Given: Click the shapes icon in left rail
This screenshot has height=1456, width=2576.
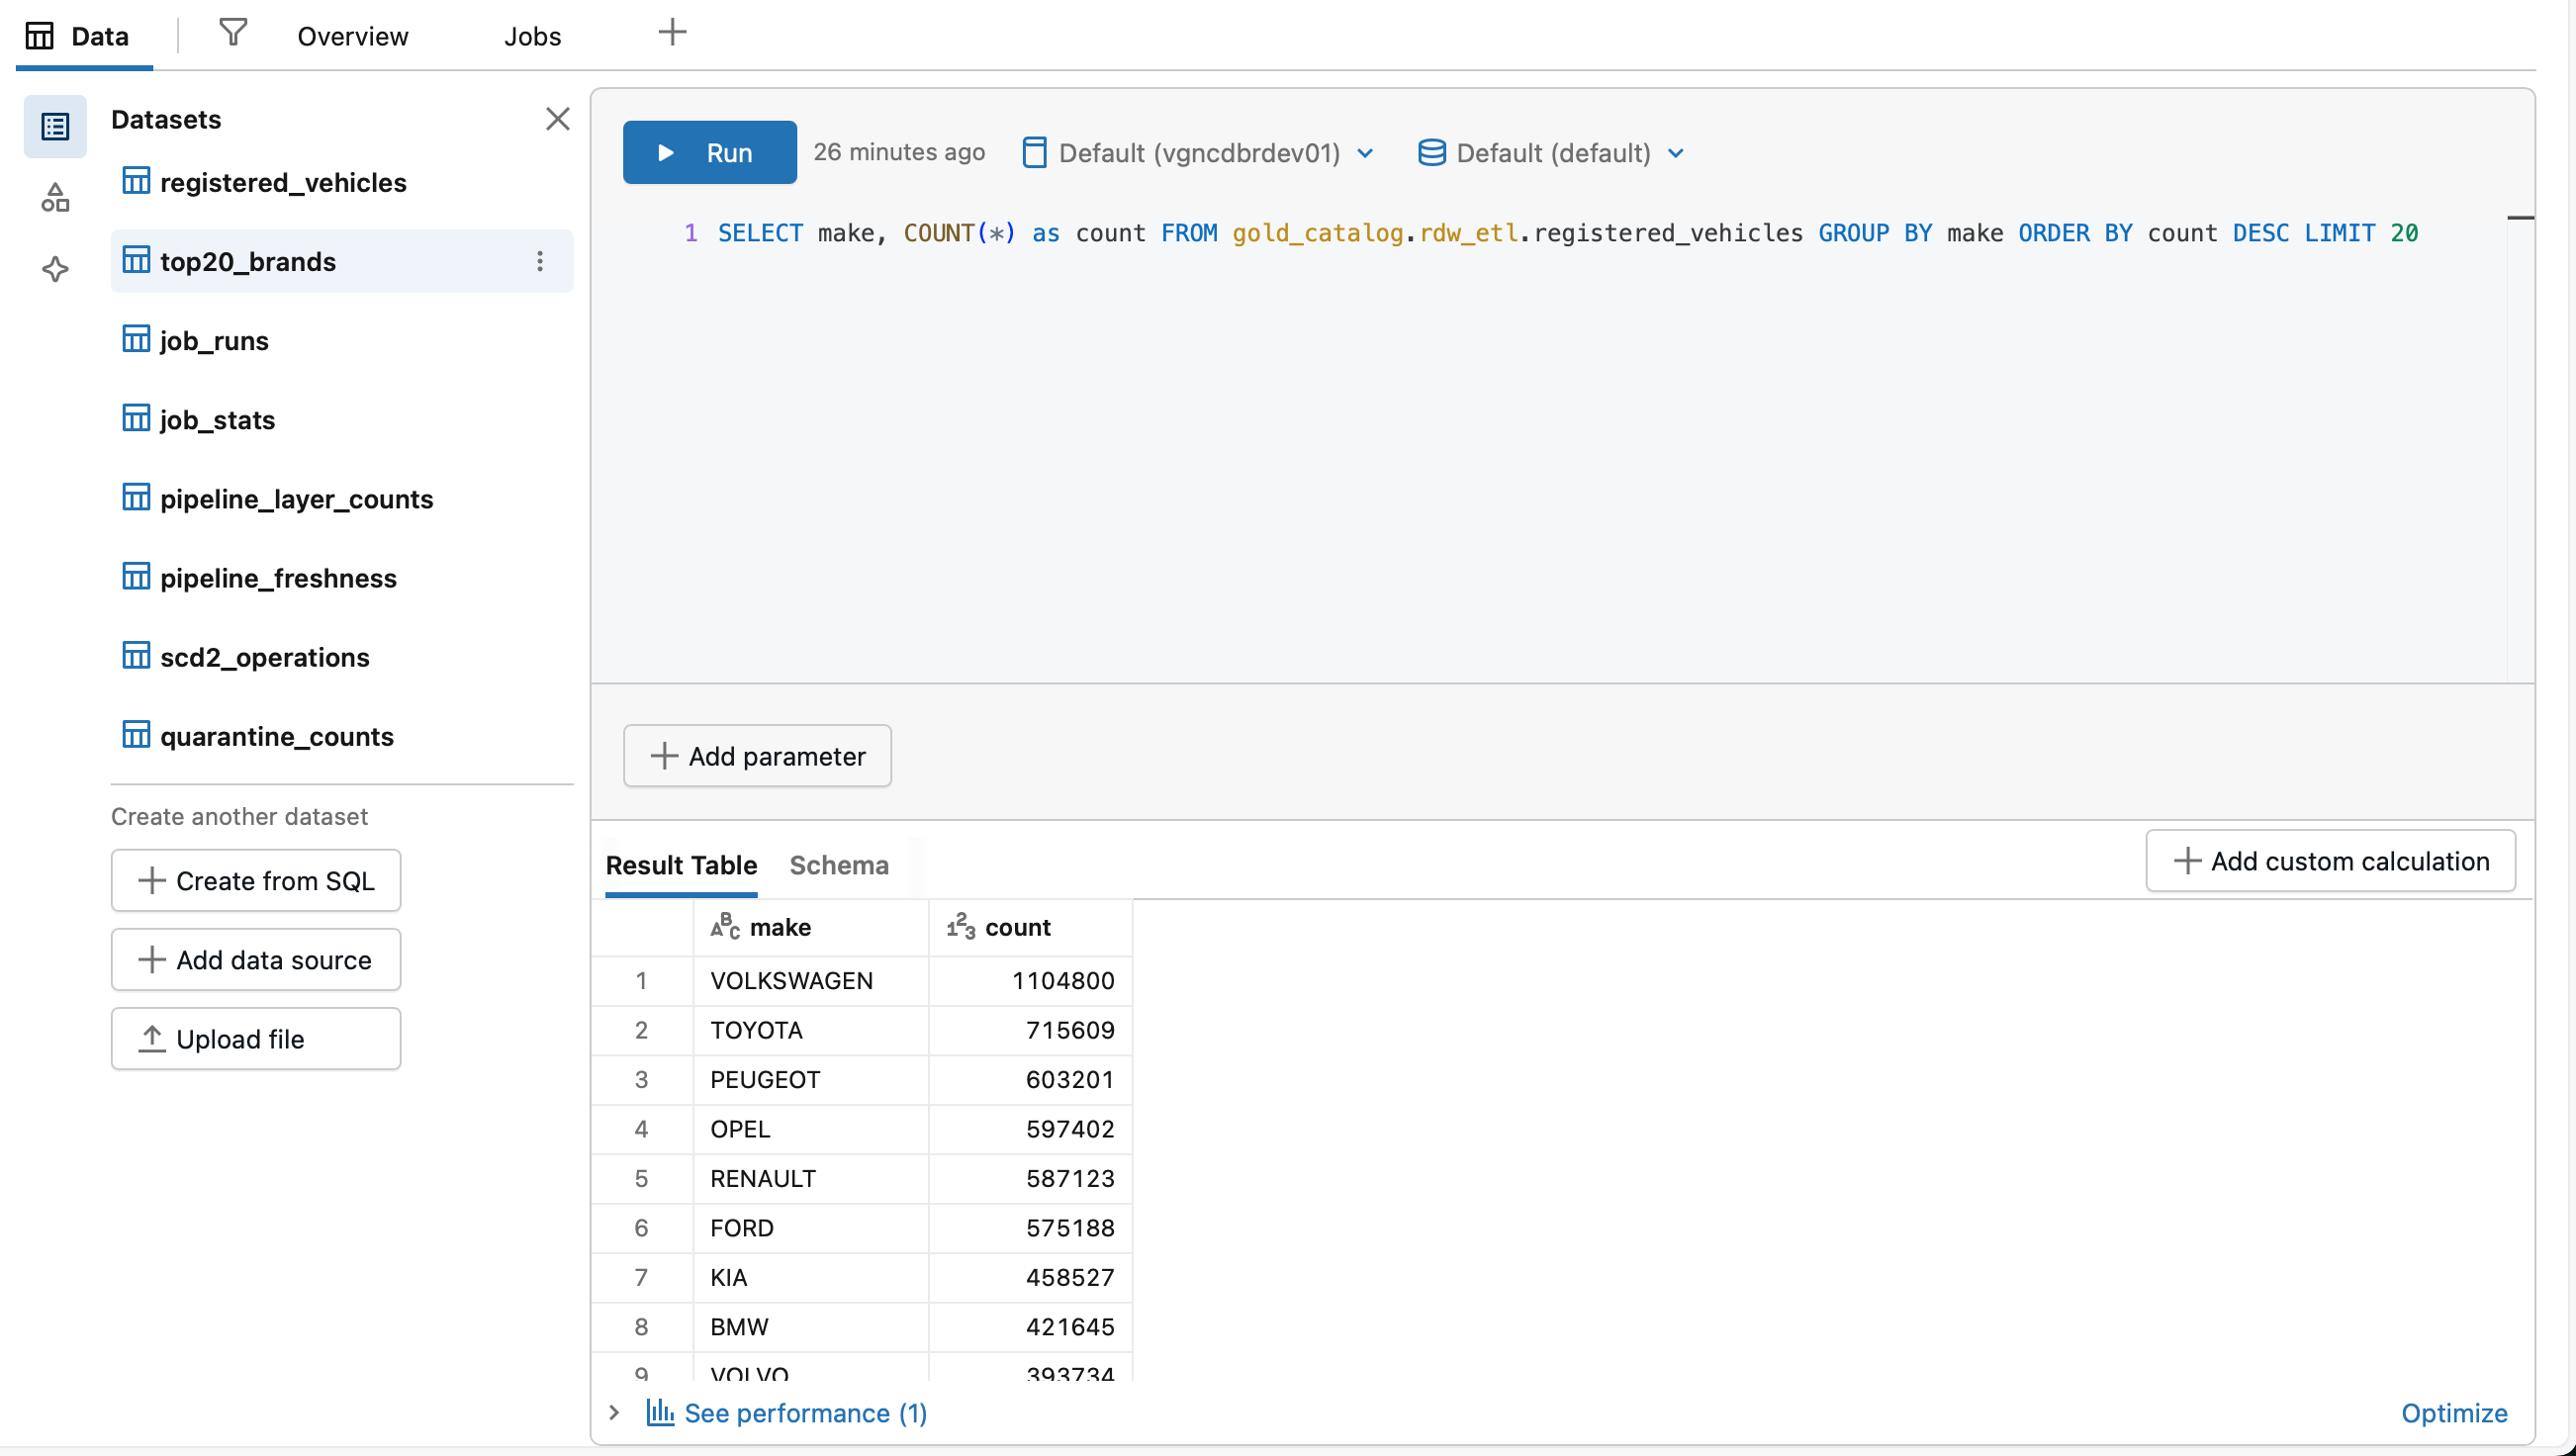Looking at the screenshot, I should click(55, 198).
